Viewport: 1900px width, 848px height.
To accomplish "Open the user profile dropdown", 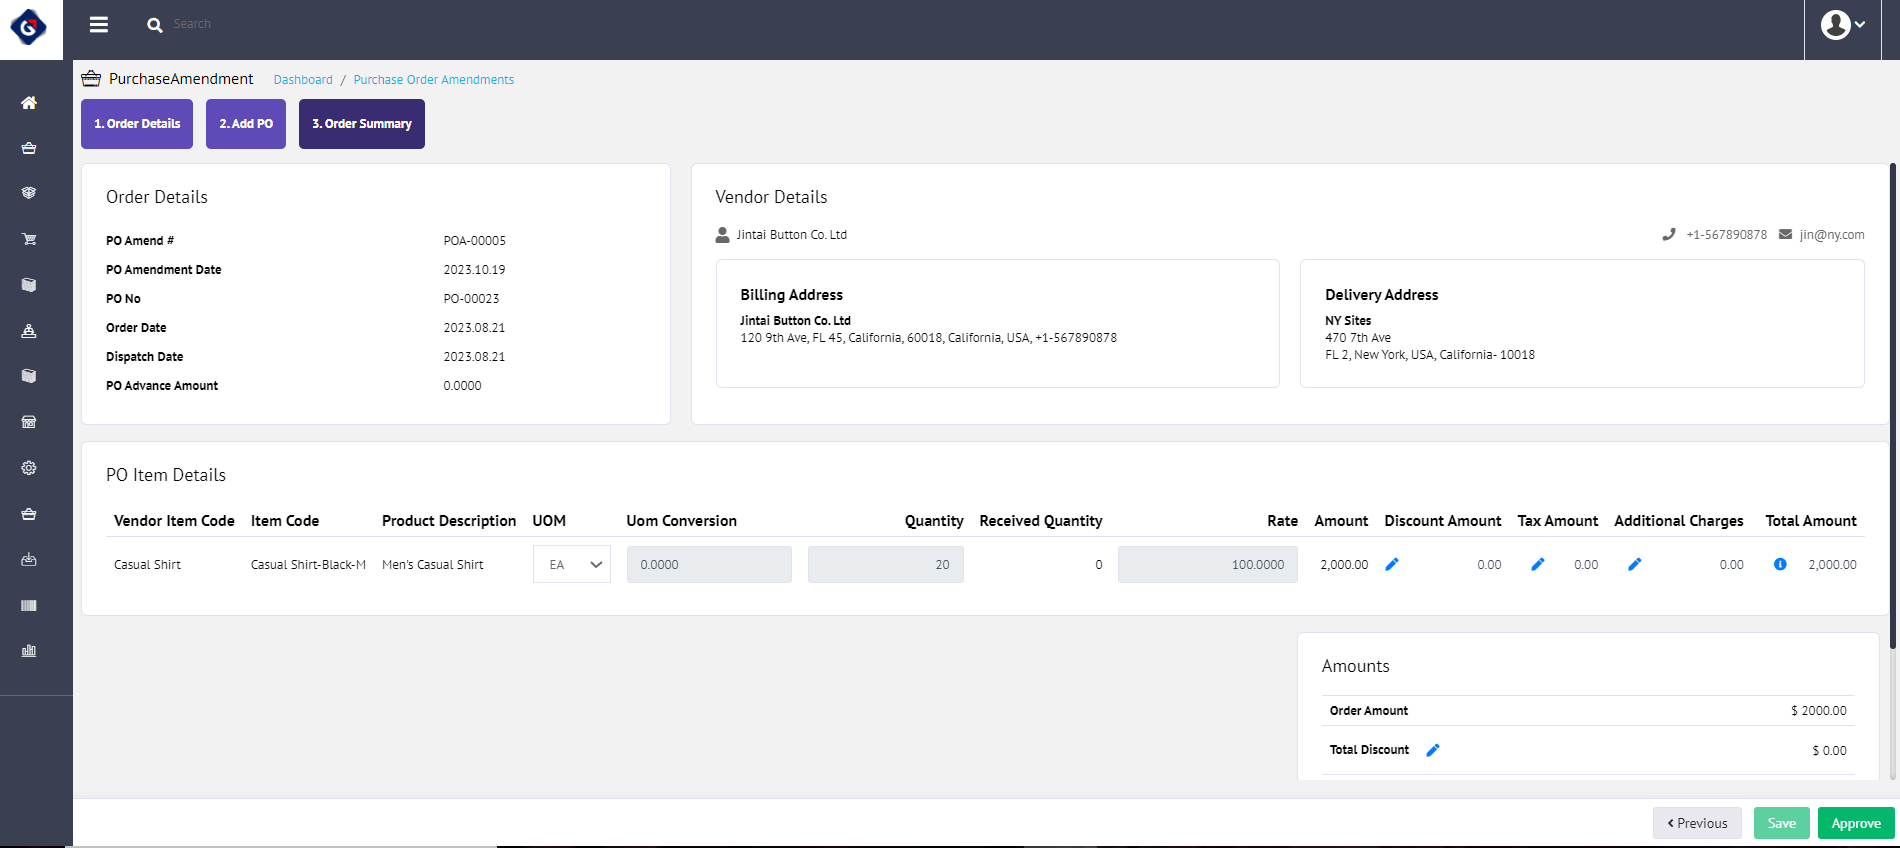I will point(1842,25).
